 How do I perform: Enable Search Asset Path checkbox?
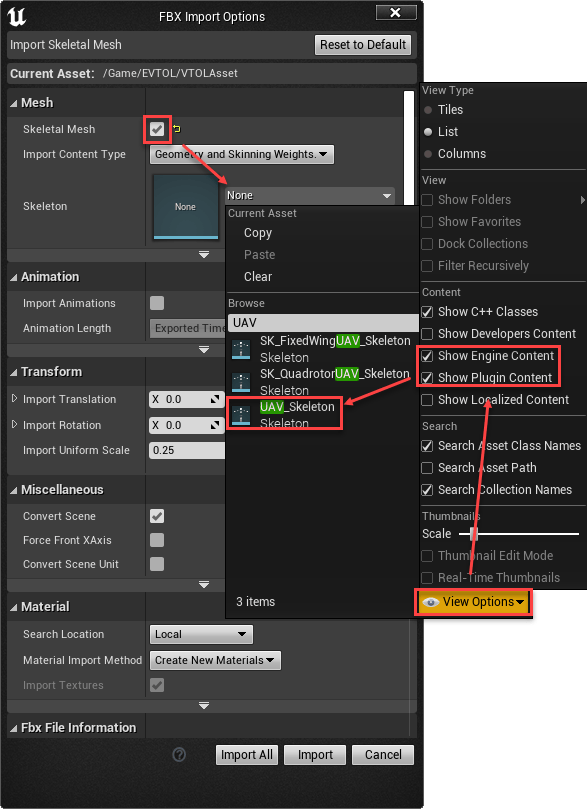(x=427, y=468)
